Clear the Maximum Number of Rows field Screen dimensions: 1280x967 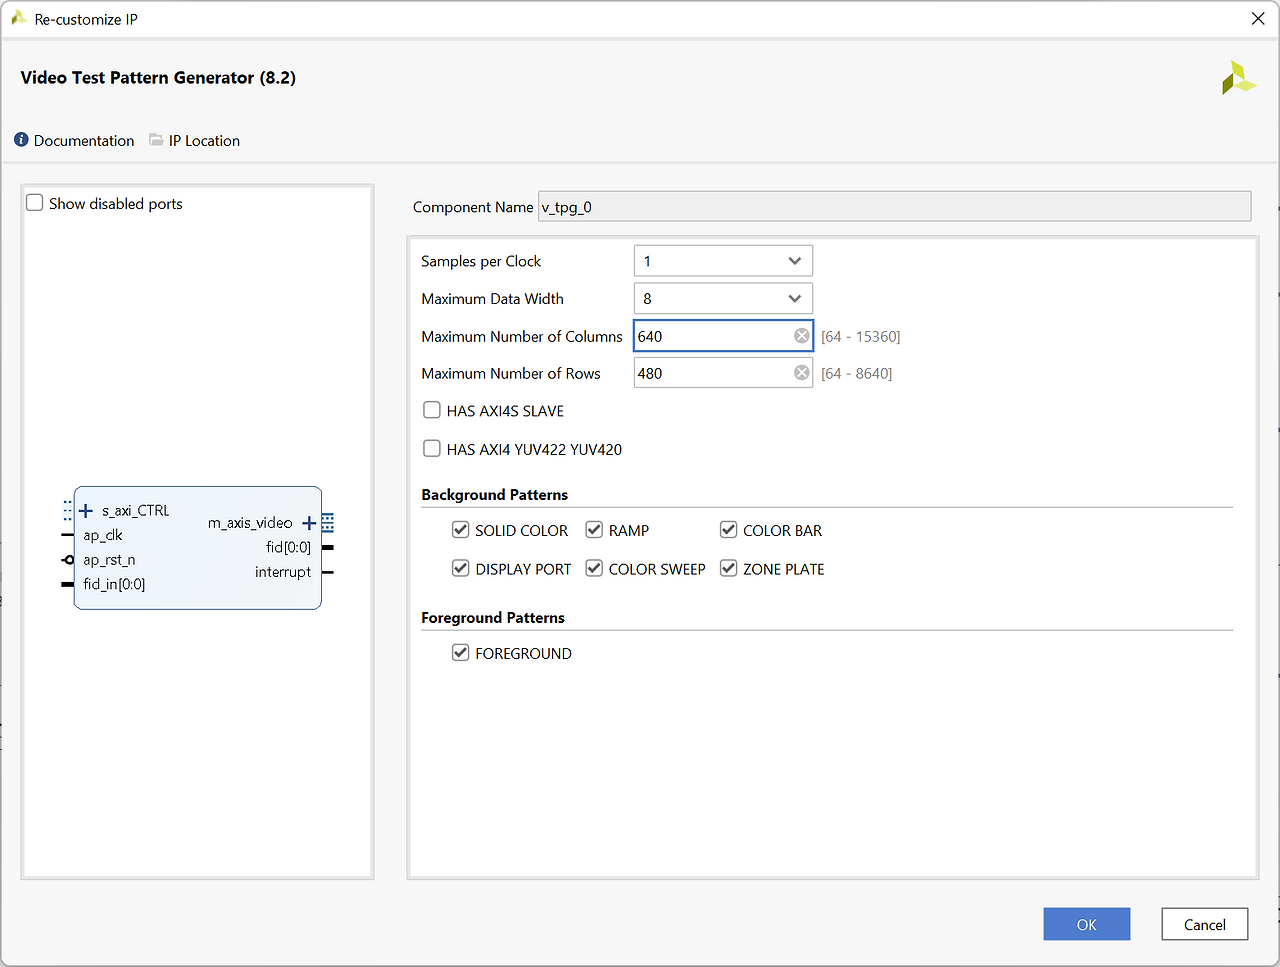click(x=802, y=373)
